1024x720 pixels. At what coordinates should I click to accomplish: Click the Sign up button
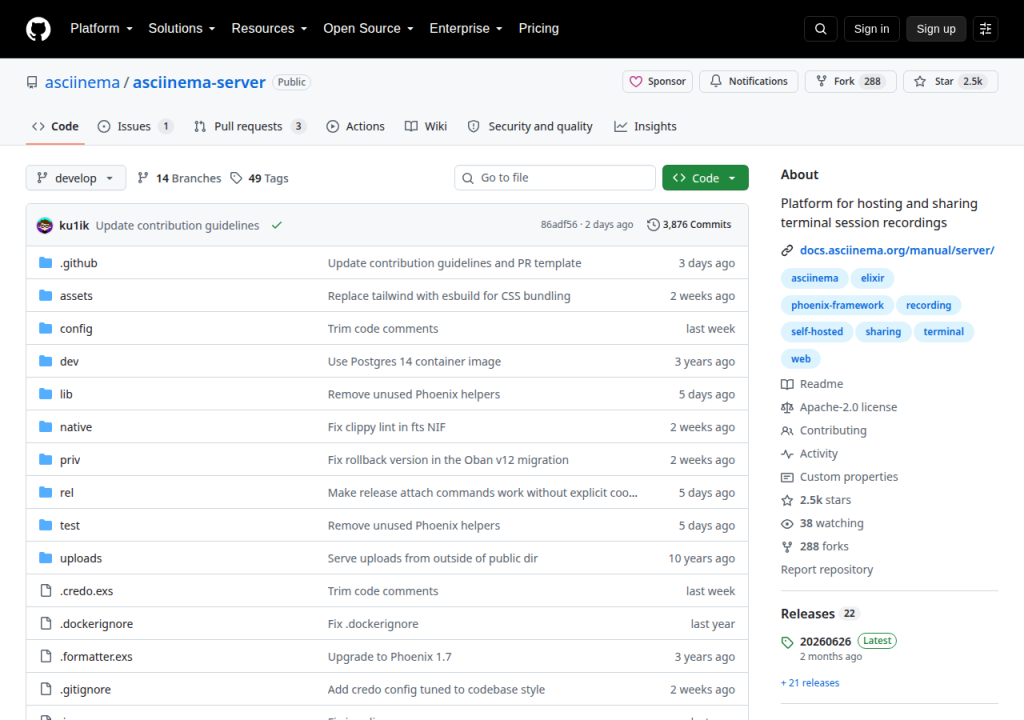pos(936,29)
